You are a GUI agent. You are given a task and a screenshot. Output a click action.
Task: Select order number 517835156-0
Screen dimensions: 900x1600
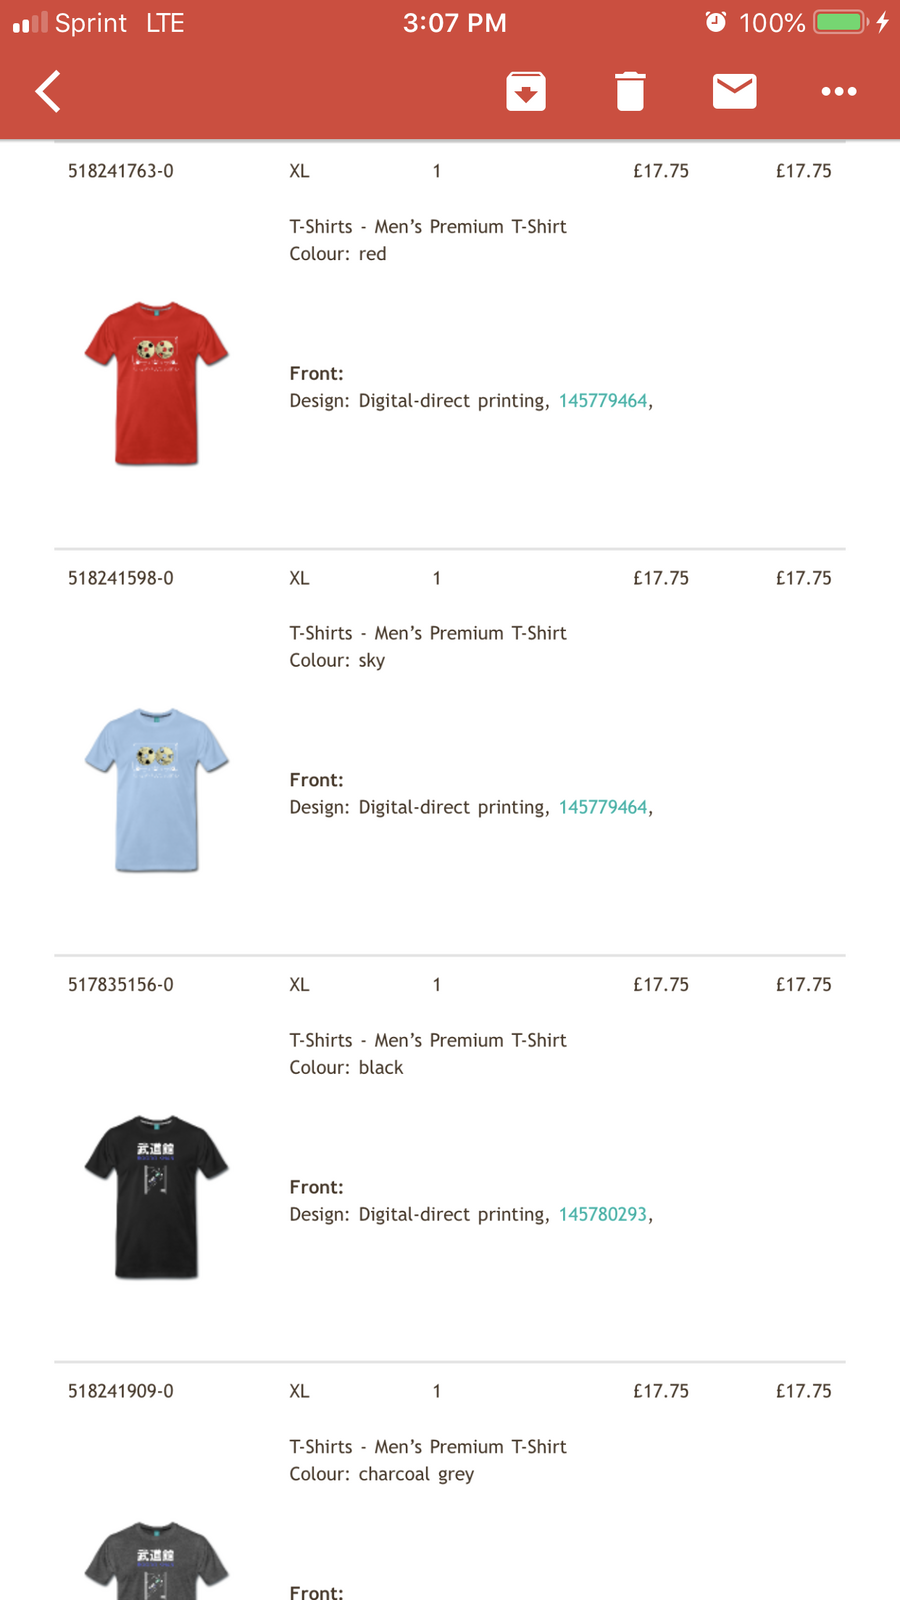[x=121, y=985]
